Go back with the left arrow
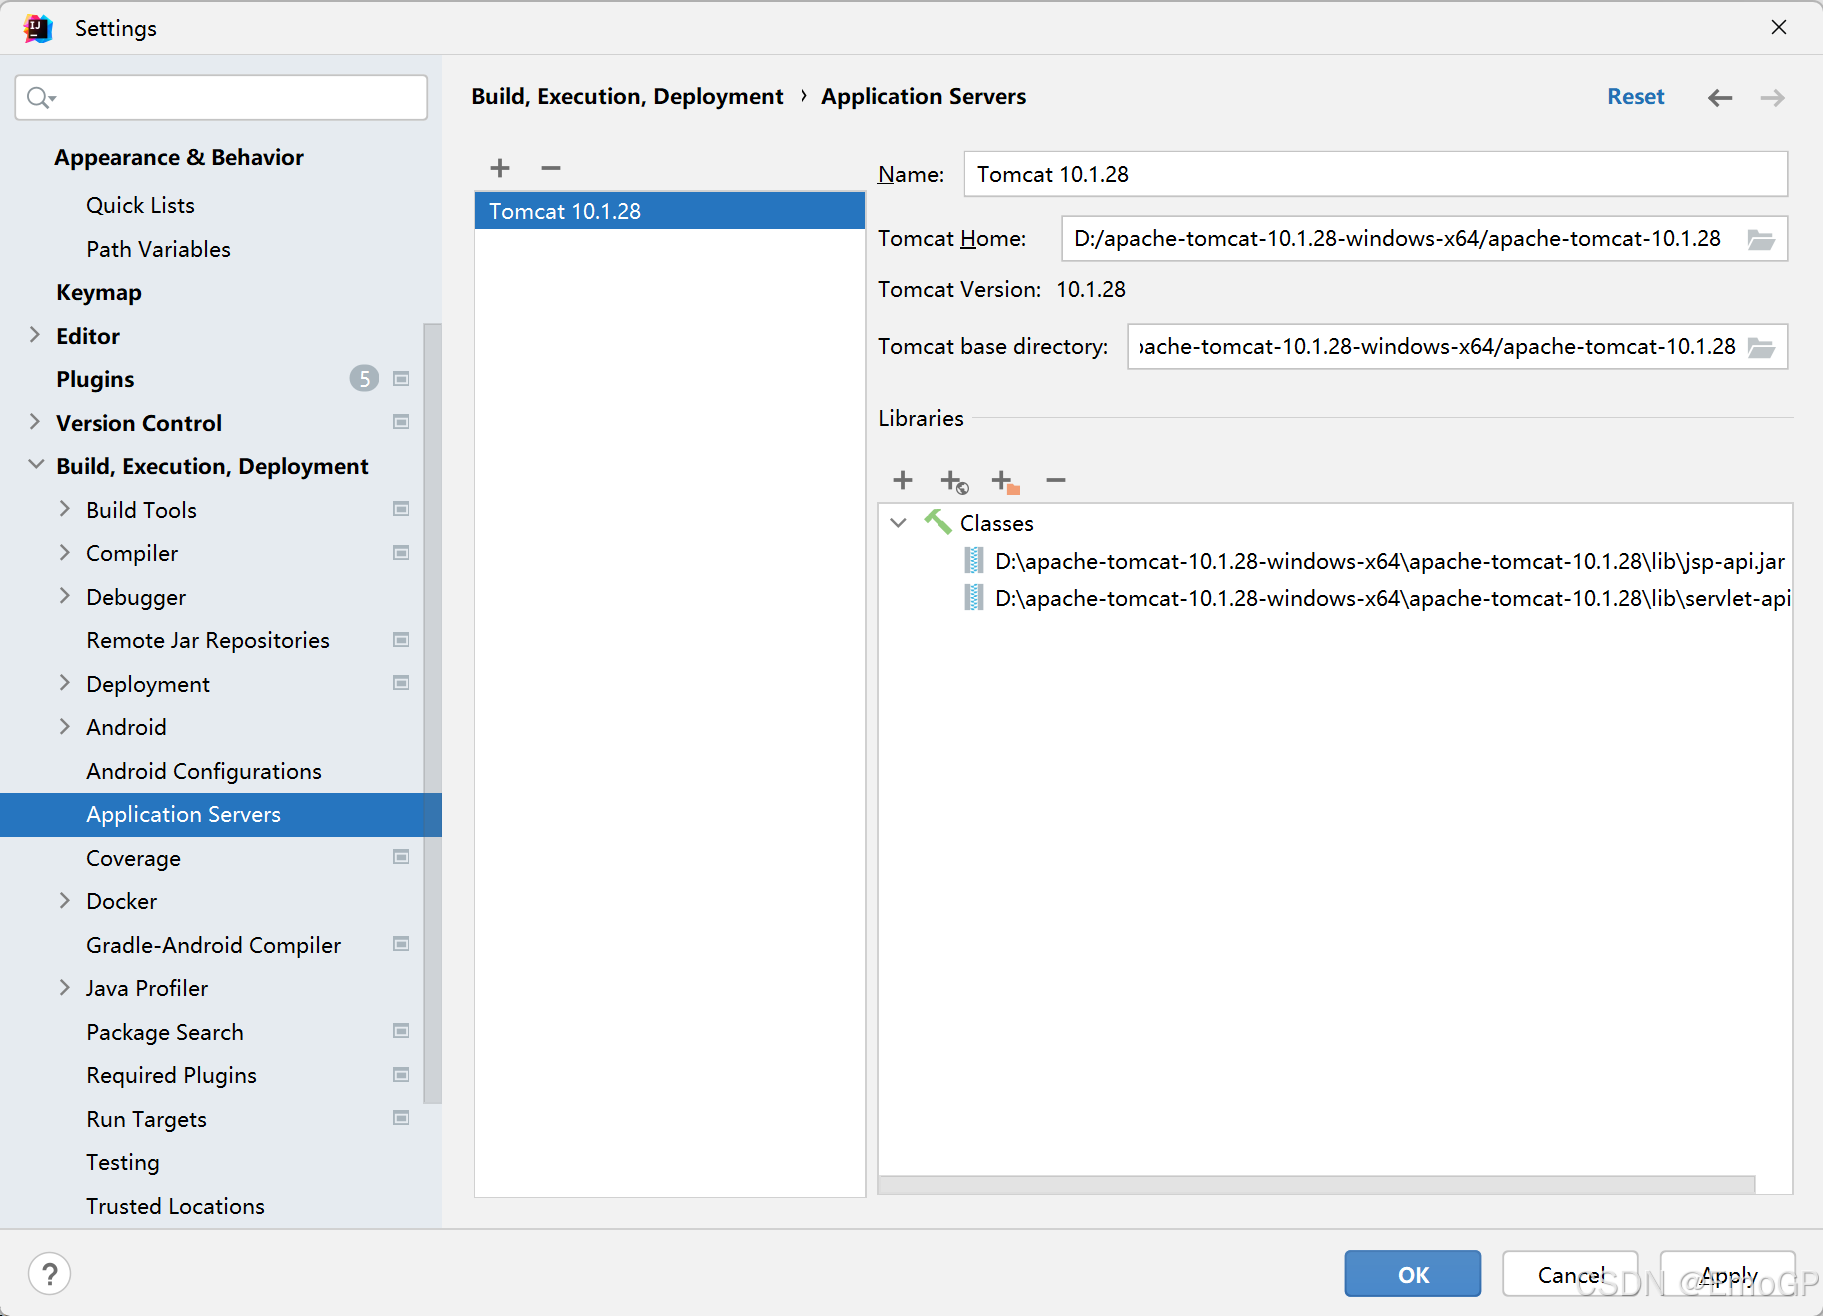Viewport: 1823px width, 1316px height. pos(1720,97)
